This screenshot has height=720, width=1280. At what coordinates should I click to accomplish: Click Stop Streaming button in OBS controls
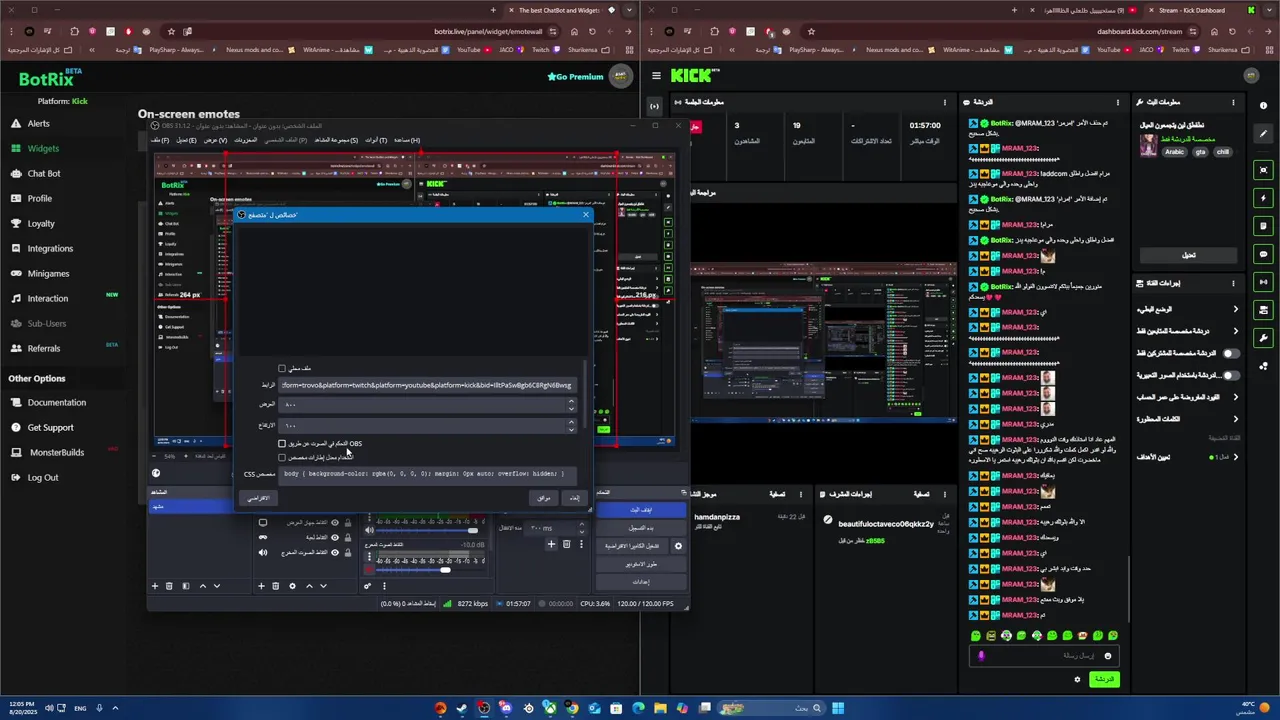(640, 510)
